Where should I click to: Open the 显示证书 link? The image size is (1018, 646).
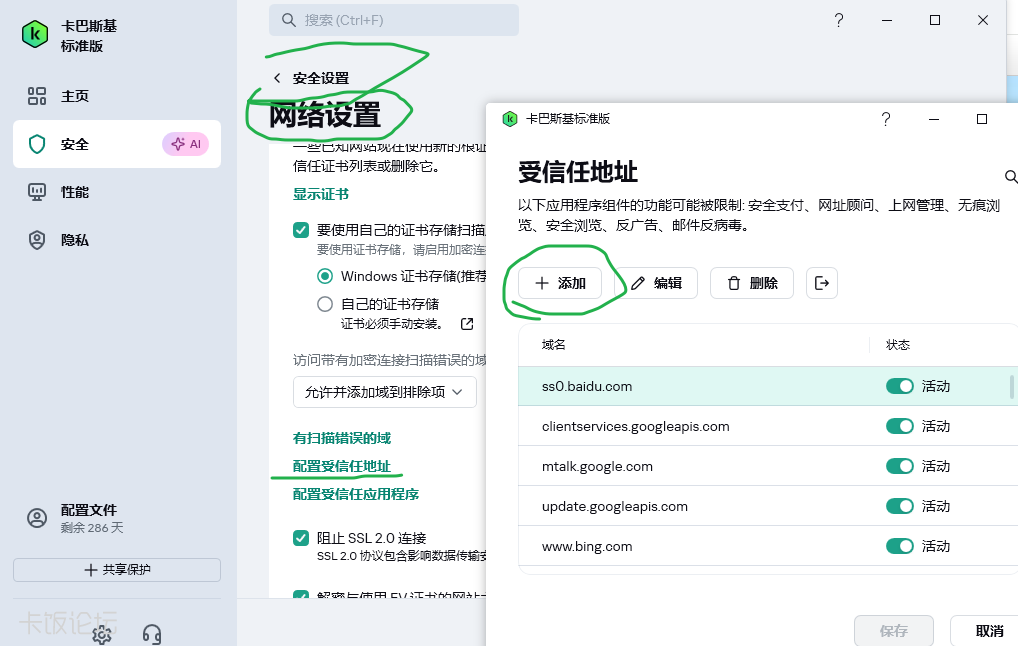coord(321,194)
